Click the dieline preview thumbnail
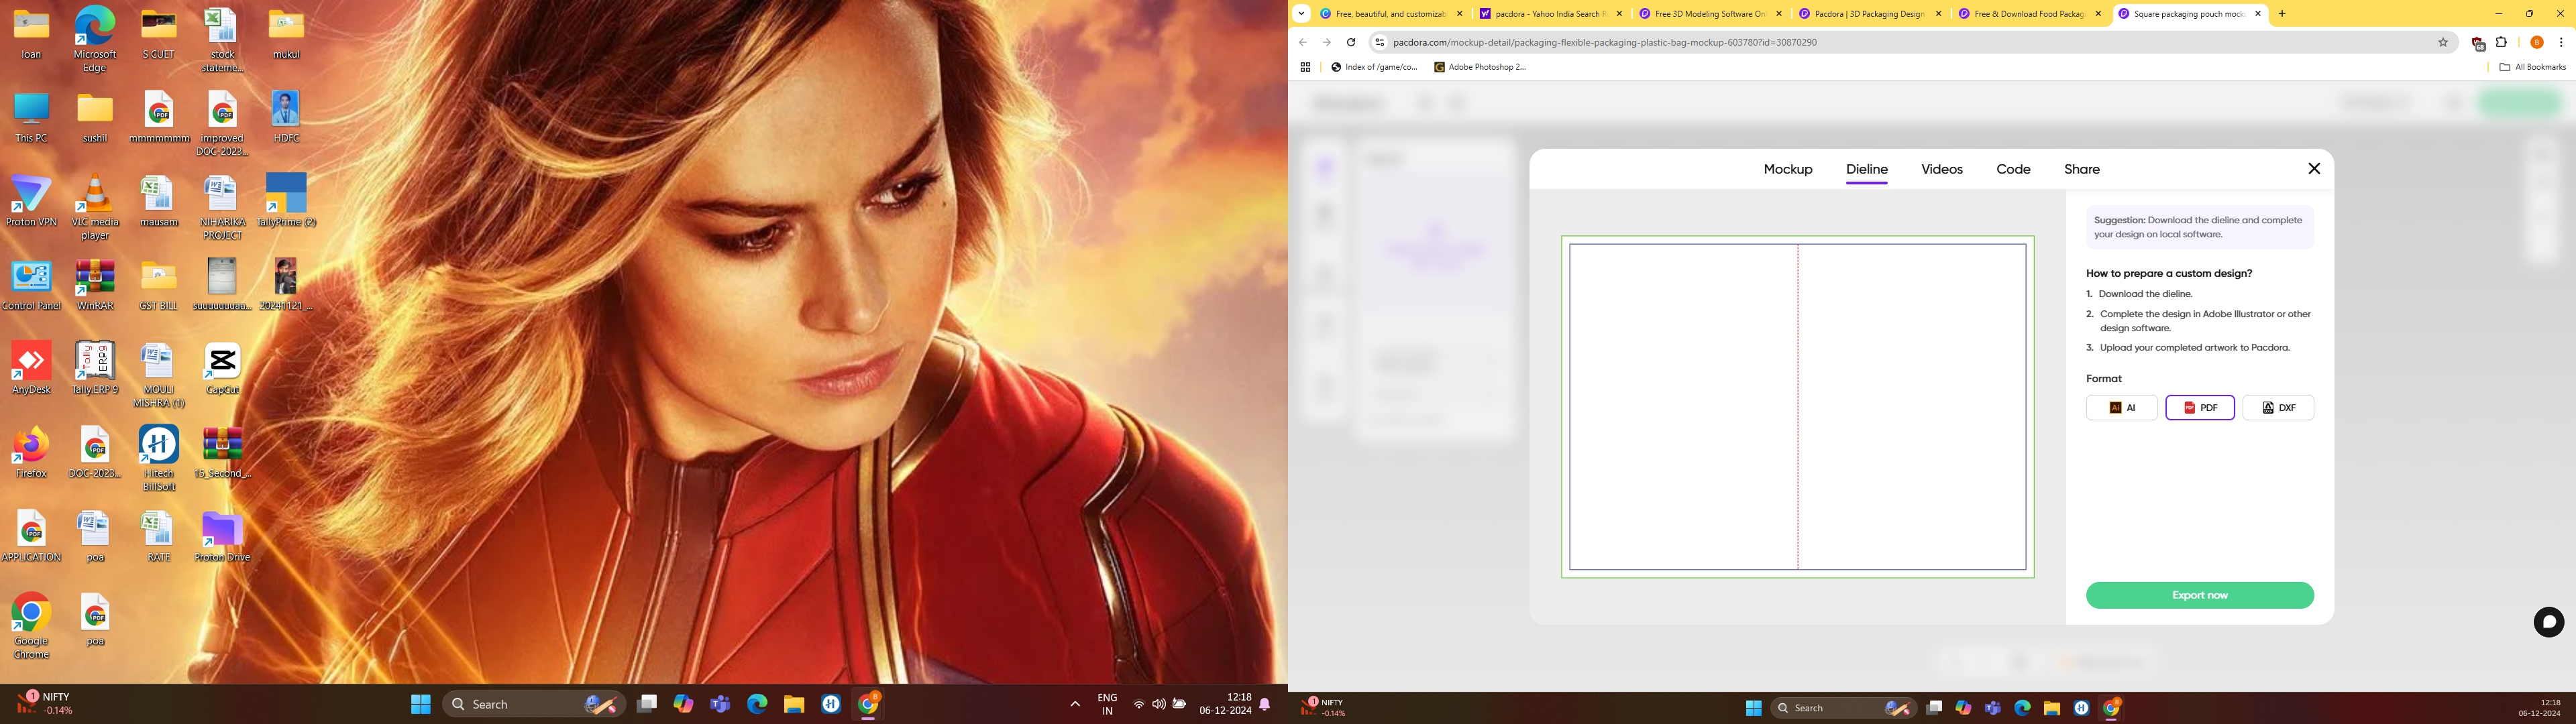 click(1797, 407)
